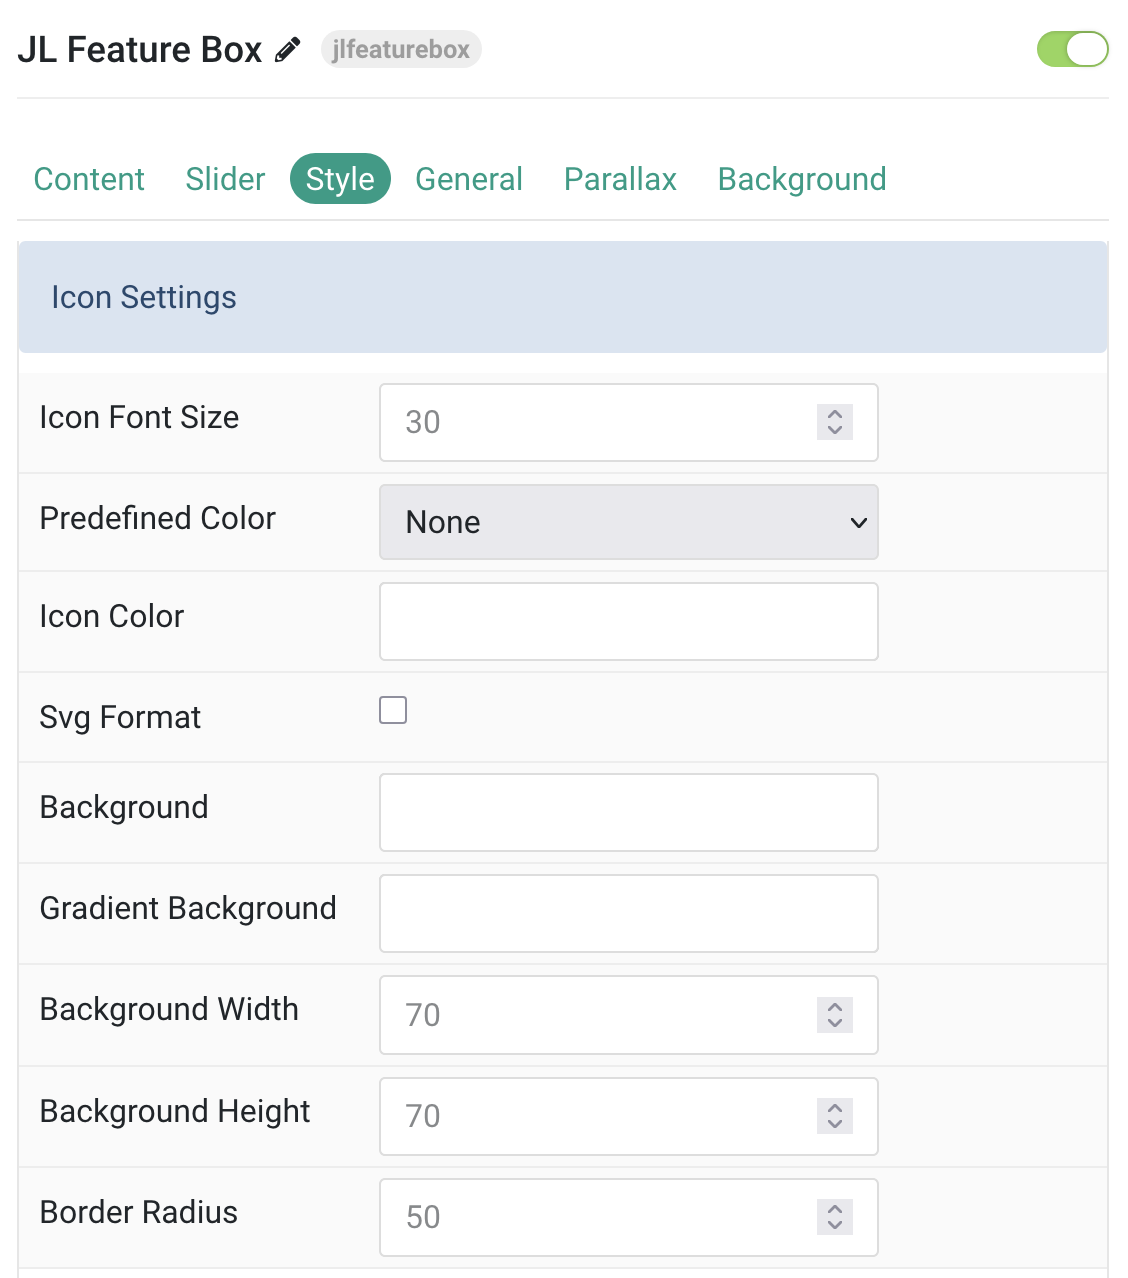Screen dimensions: 1128x1278
Task: Click the Icon Font Size stepper arrows
Action: (834, 422)
